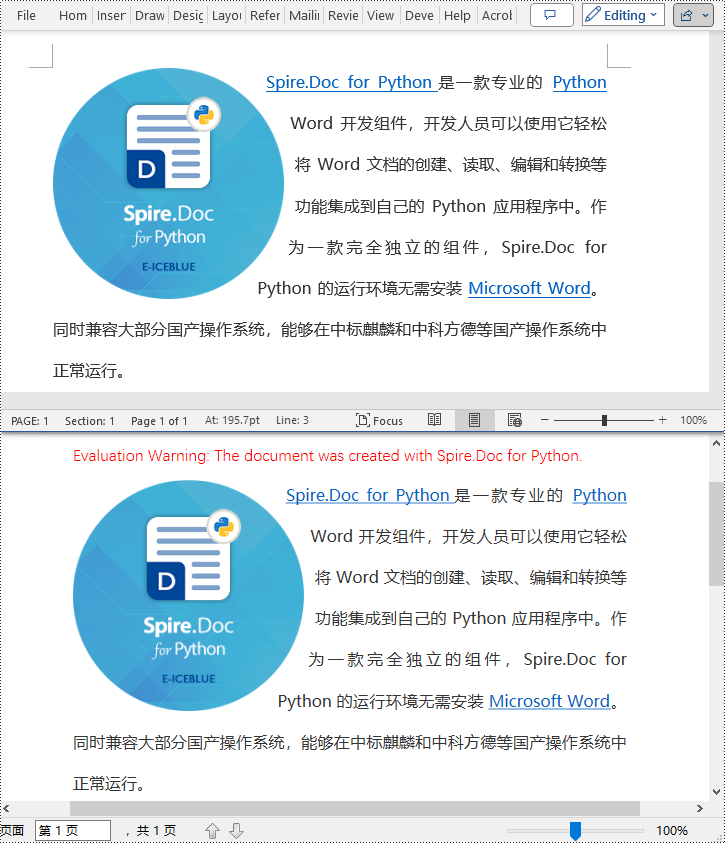This screenshot has height=843, width=725.
Task: Open the Layout ribbon tab
Action: click(227, 16)
